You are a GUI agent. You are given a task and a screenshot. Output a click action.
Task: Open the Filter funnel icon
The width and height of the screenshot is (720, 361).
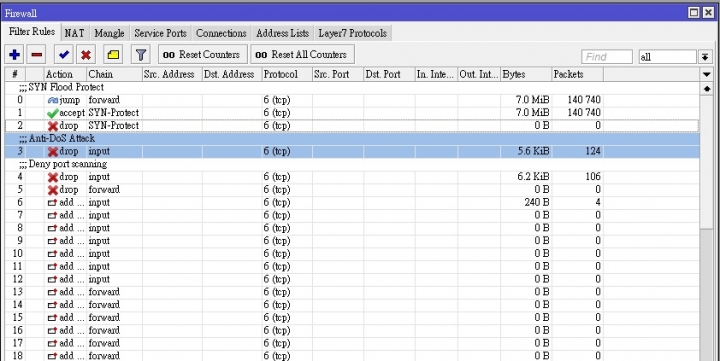(141, 55)
